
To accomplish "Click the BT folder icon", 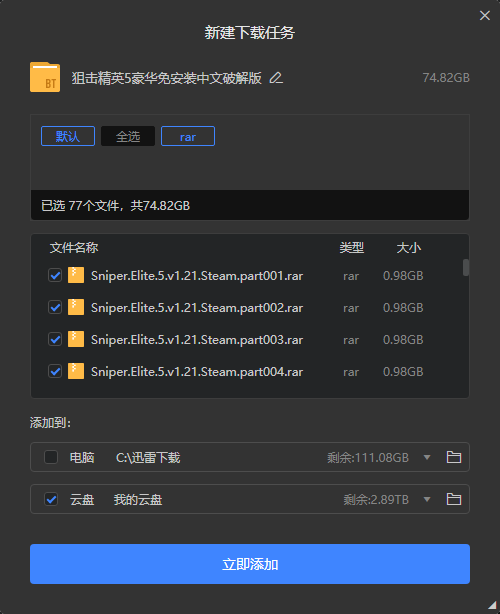I will [x=45, y=78].
